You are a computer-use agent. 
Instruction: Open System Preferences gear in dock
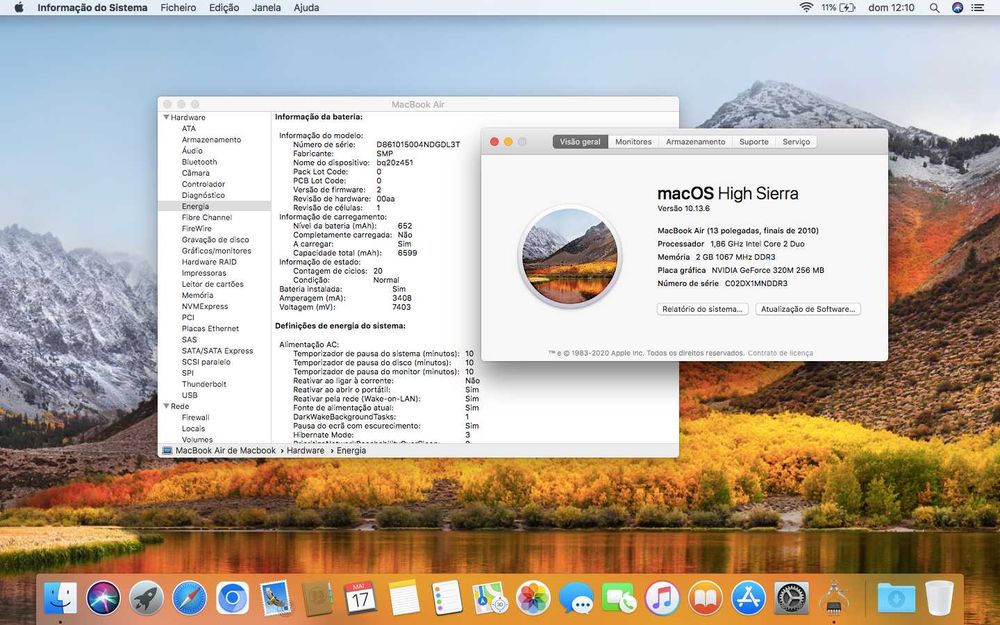pyautogui.click(x=791, y=598)
